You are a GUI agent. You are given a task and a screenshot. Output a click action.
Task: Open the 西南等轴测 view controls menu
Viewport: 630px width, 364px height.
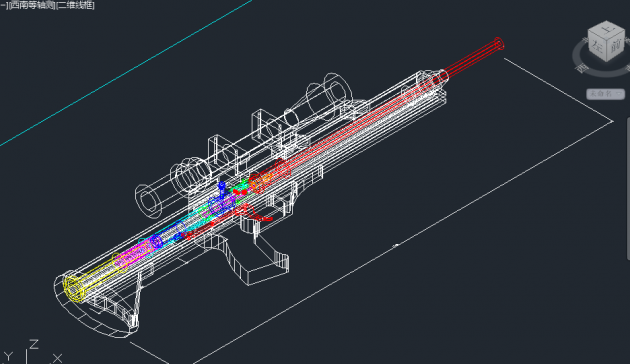pyautogui.click(x=33, y=5)
